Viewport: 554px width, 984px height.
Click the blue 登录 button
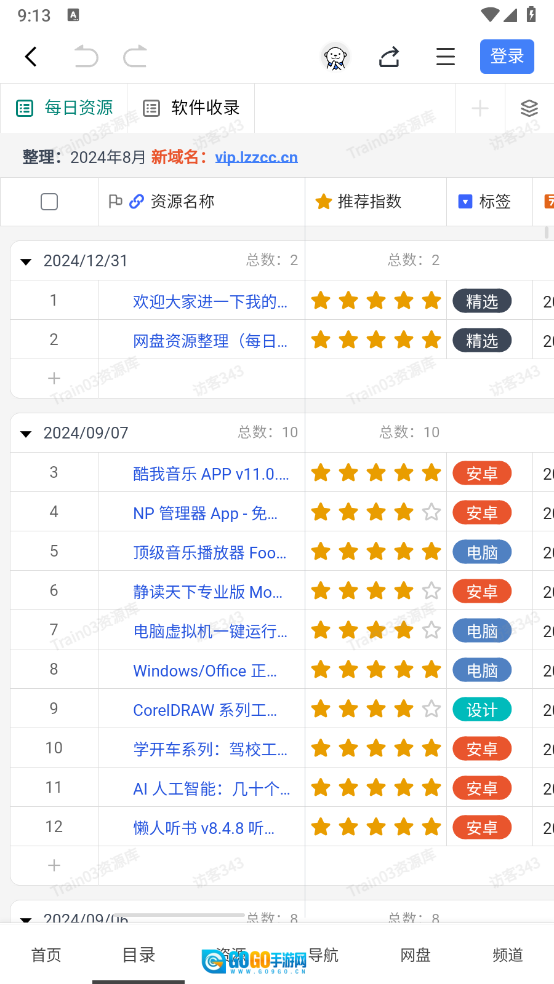(507, 56)
